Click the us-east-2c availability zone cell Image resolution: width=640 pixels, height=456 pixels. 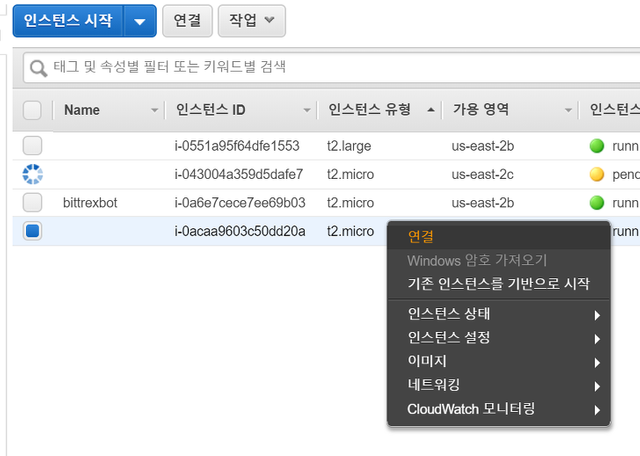coord(482,175)
